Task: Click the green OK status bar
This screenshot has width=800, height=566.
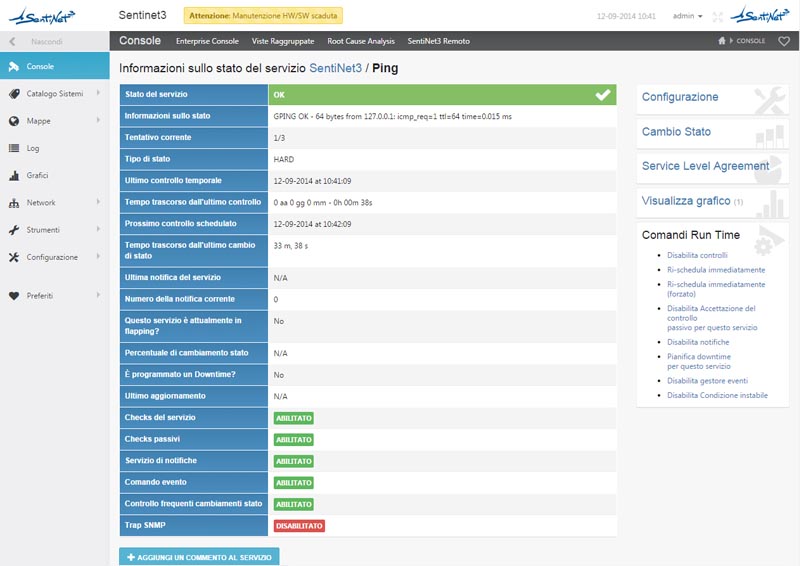Action: point(442,94)
